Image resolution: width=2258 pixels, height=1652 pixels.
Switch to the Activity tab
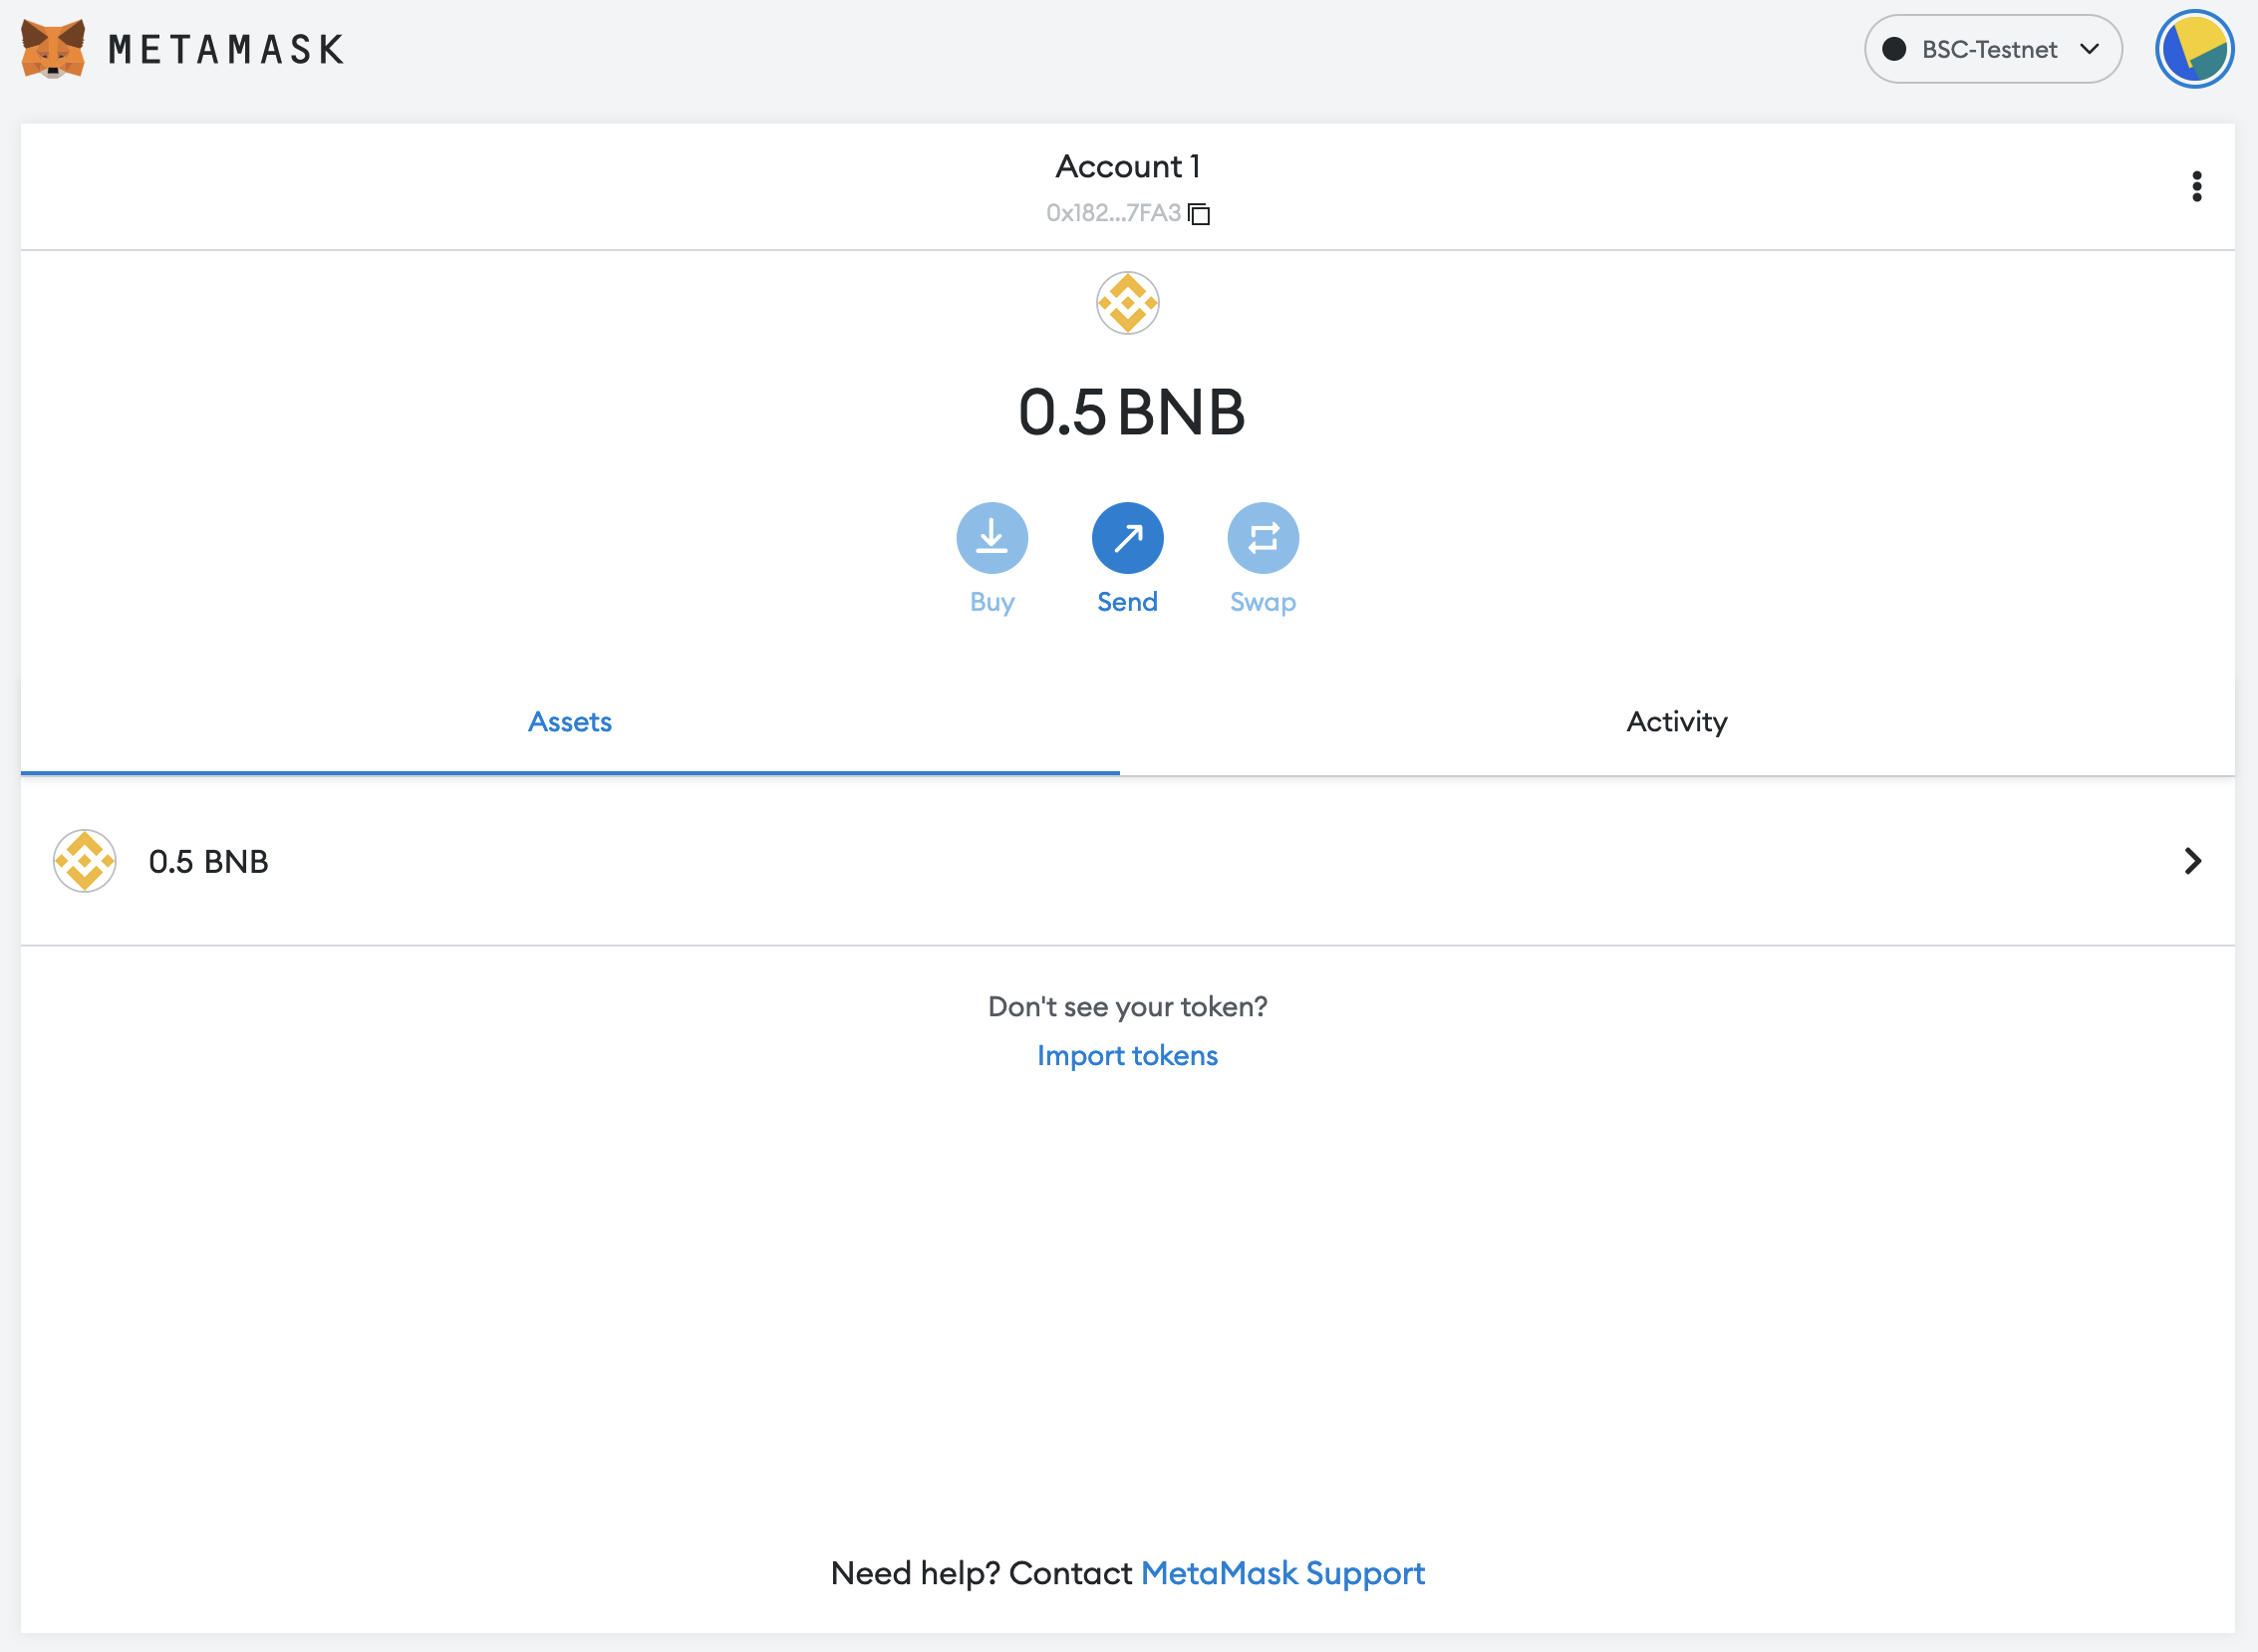click(1677, 722)
